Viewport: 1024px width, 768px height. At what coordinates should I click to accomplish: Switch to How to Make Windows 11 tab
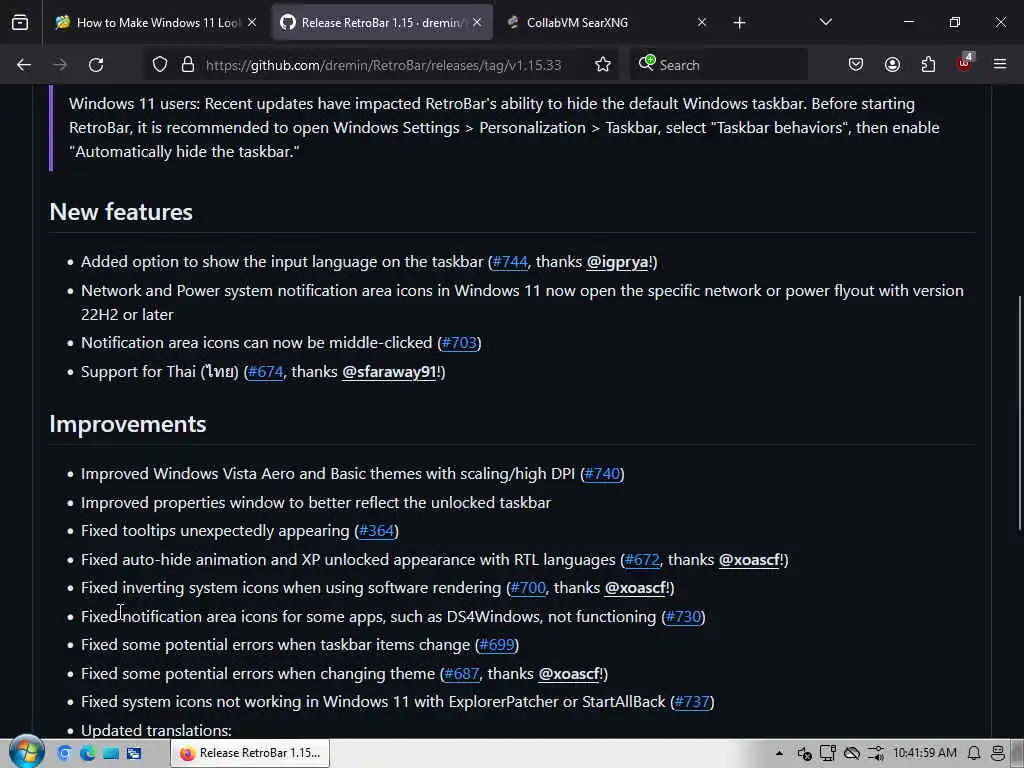[155, 22]
